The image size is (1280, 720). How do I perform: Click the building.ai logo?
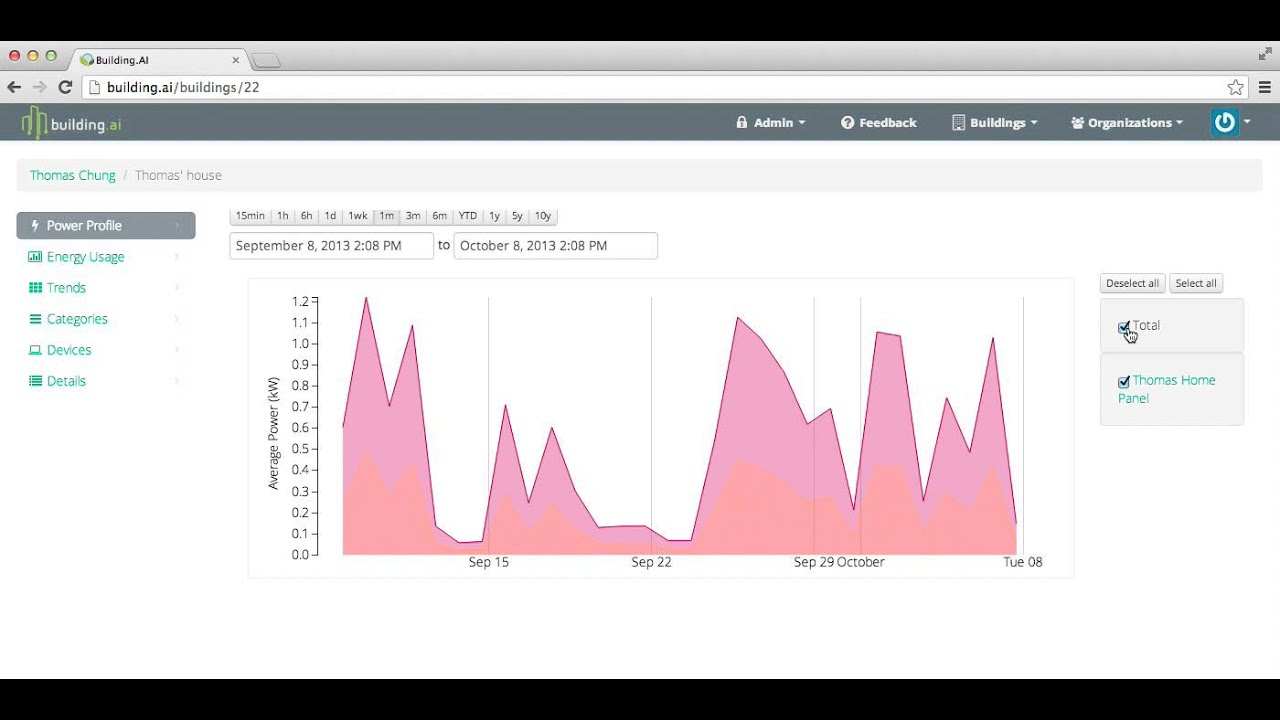(72, 123)
